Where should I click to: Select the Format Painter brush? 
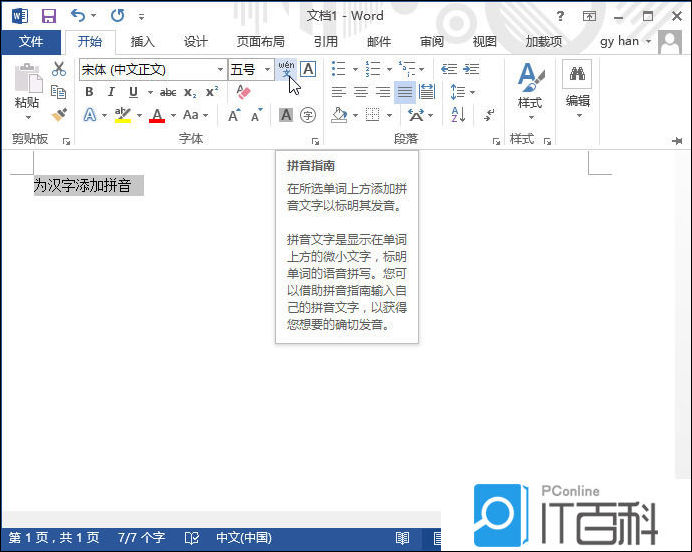[59, 115]
